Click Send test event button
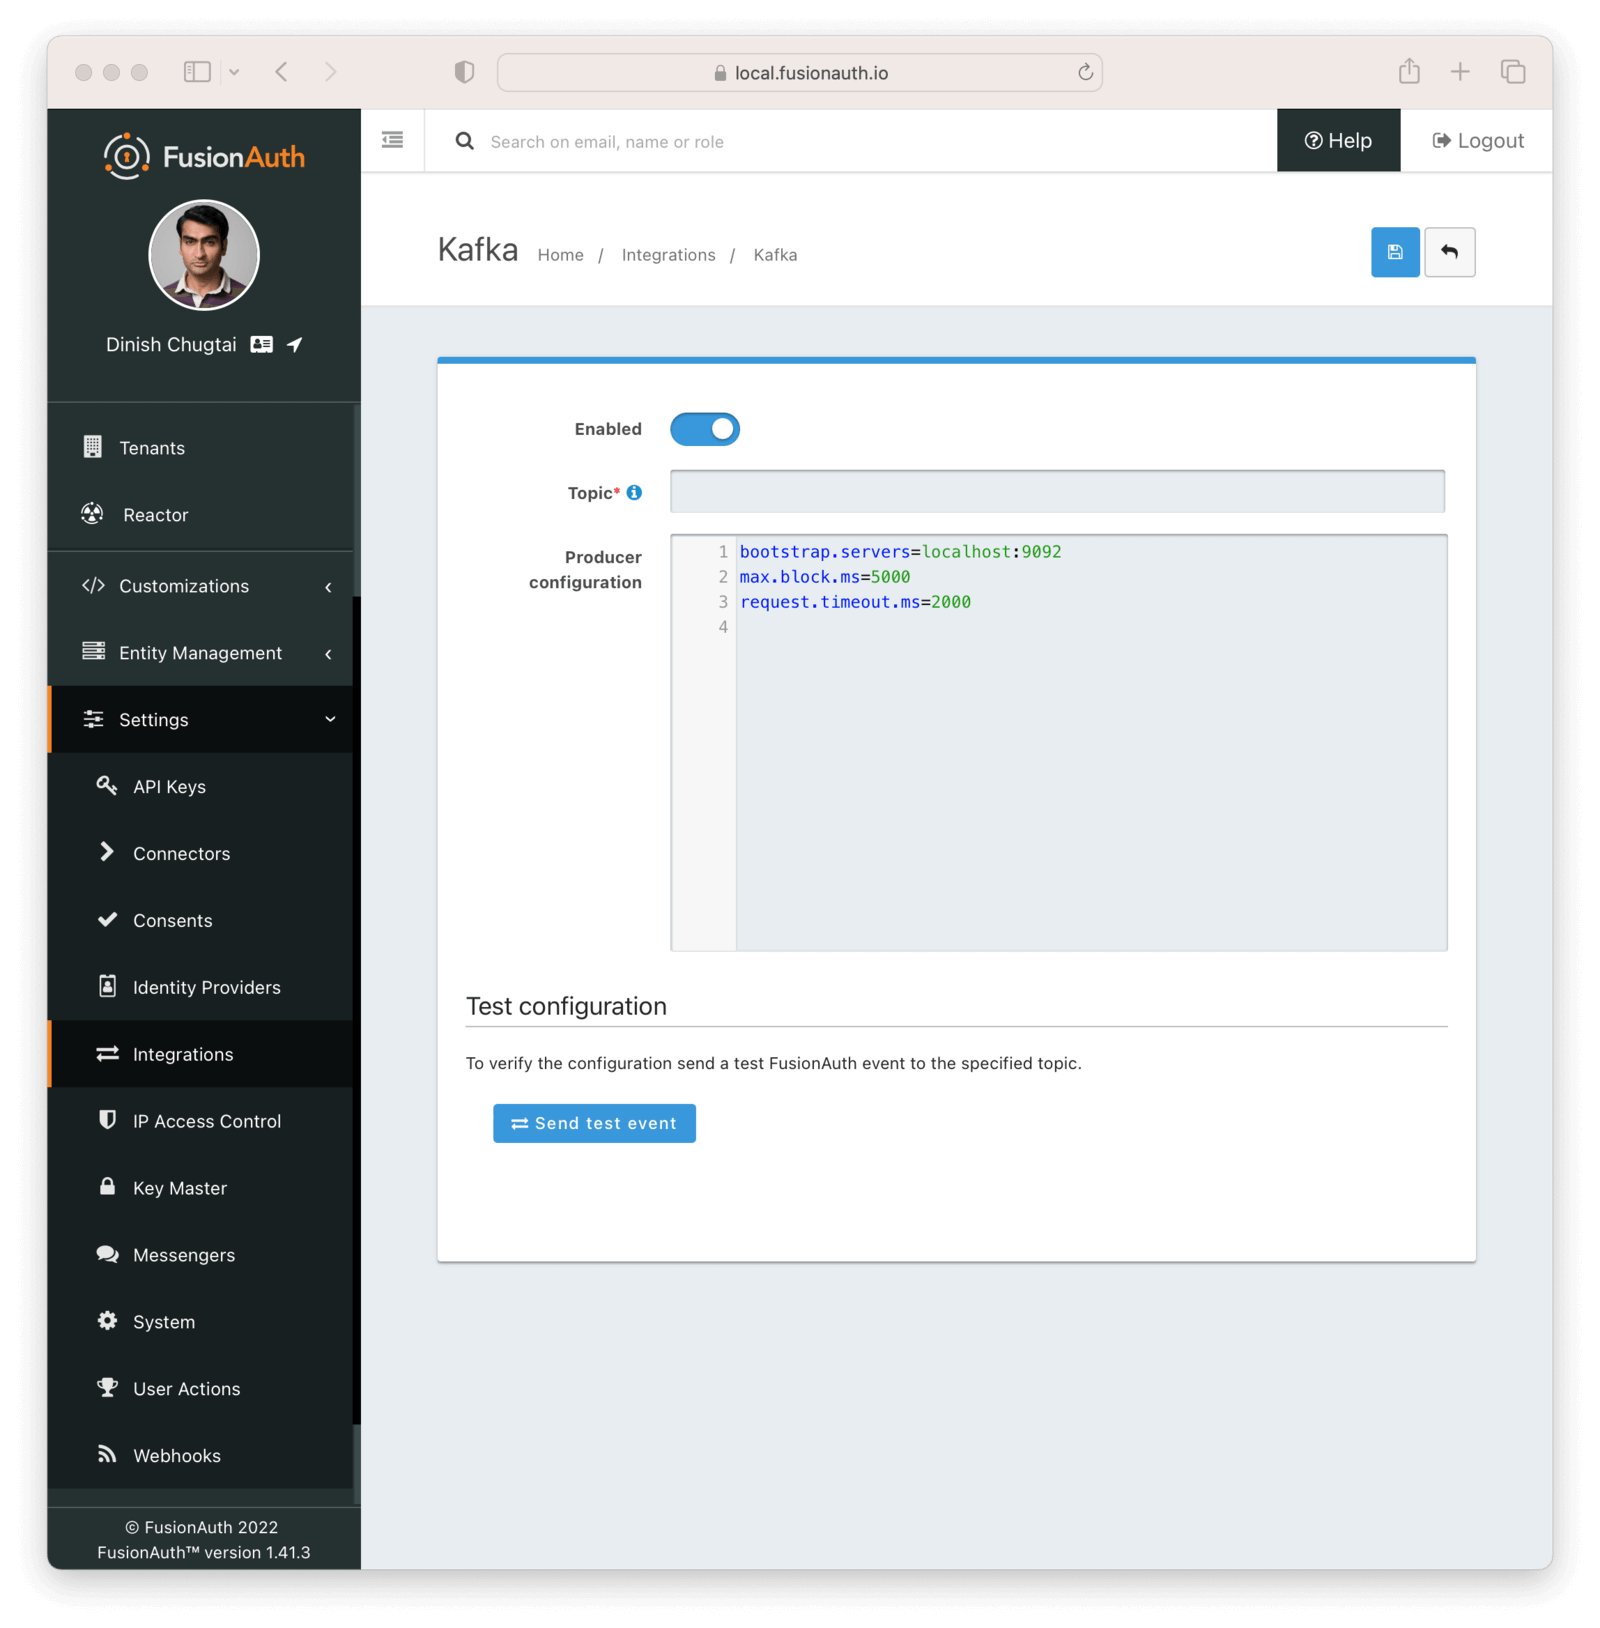1600x1628 pixels. click(x=594, y=1123)
